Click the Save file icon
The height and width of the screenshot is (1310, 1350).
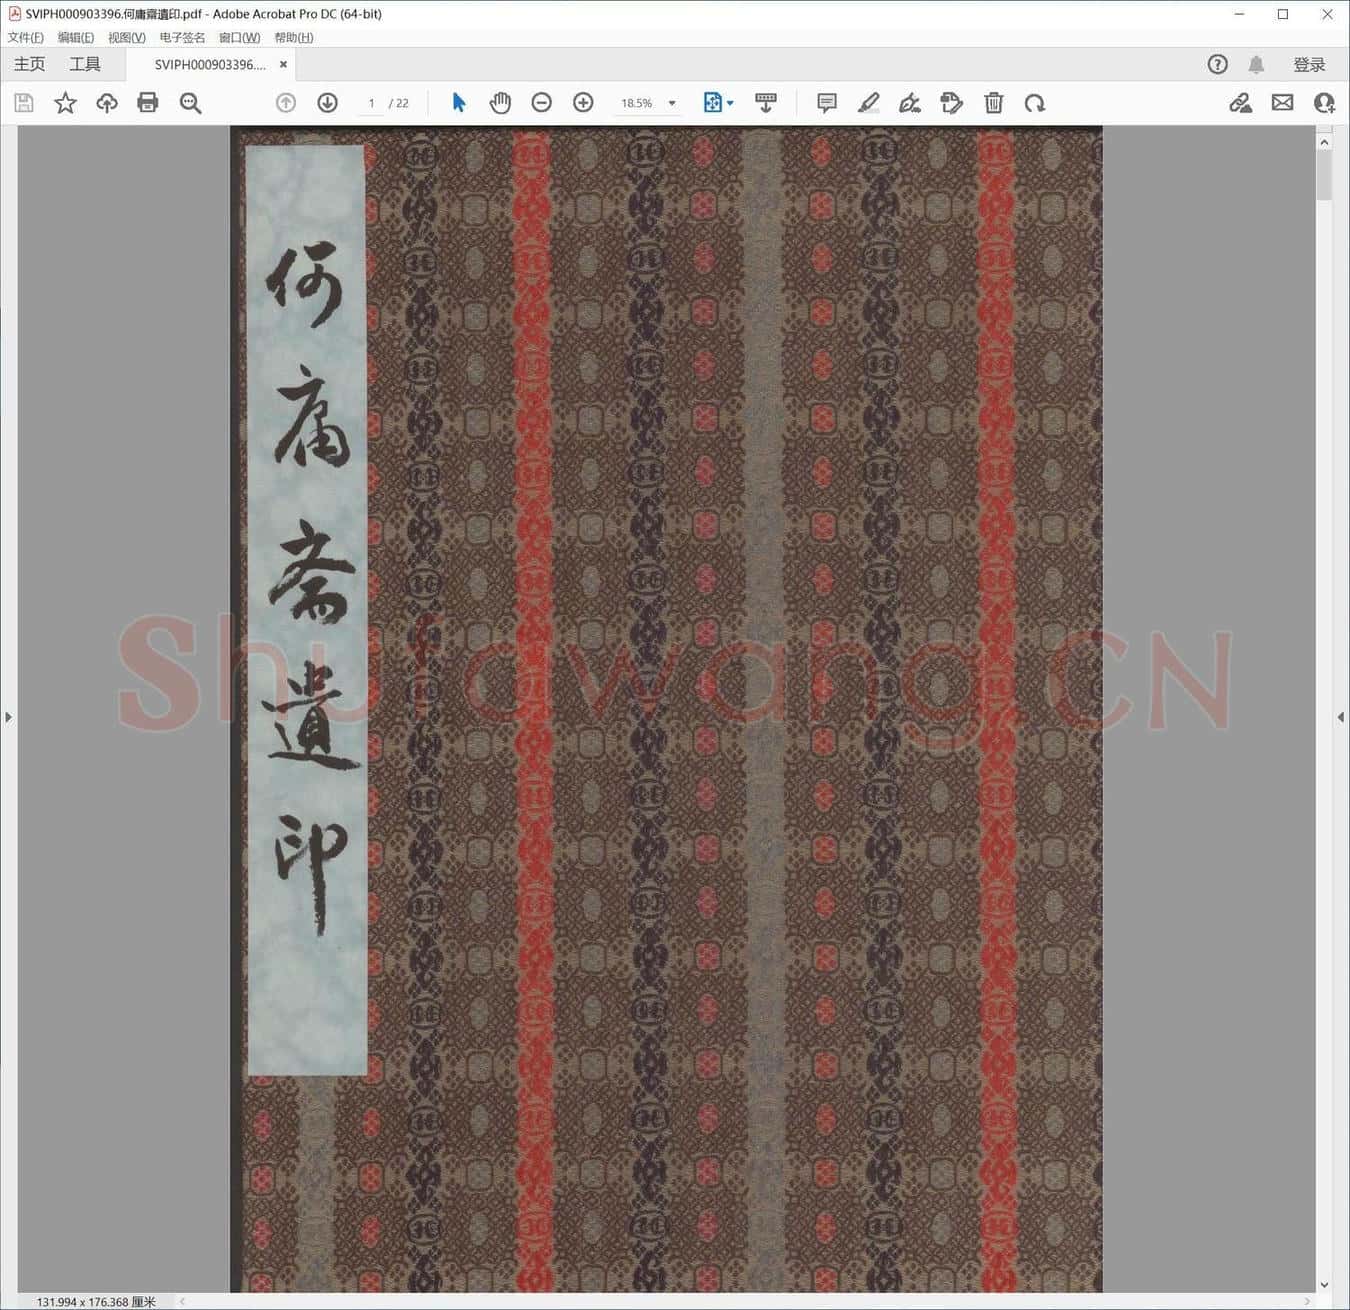24,103
